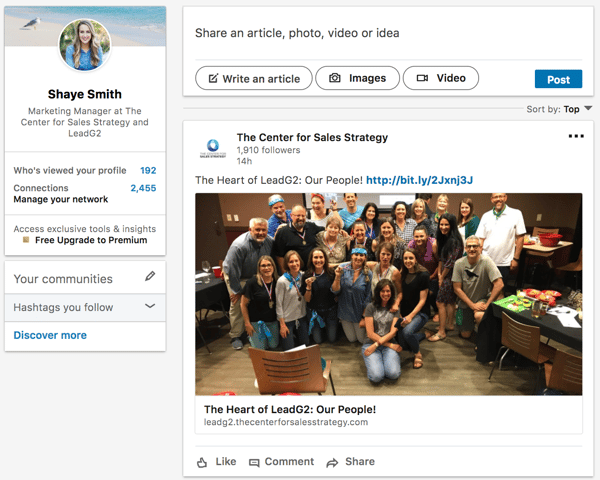Screen dimensions: 600x480
Task: Click the thumbs-up Like icon
Action: [202, 463]
